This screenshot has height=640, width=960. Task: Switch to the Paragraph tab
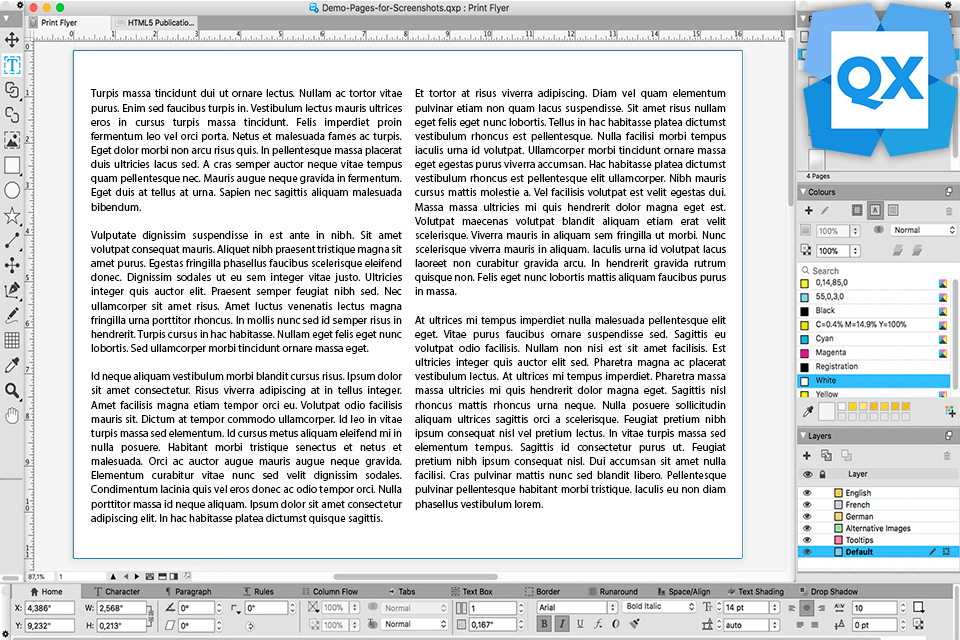click(188, 592)
